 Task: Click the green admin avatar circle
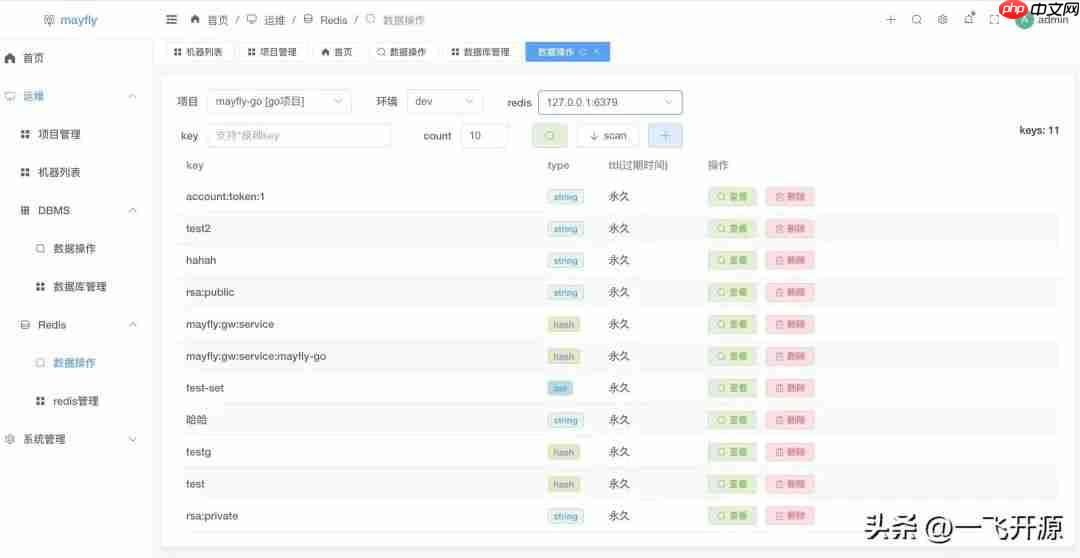1024,20
